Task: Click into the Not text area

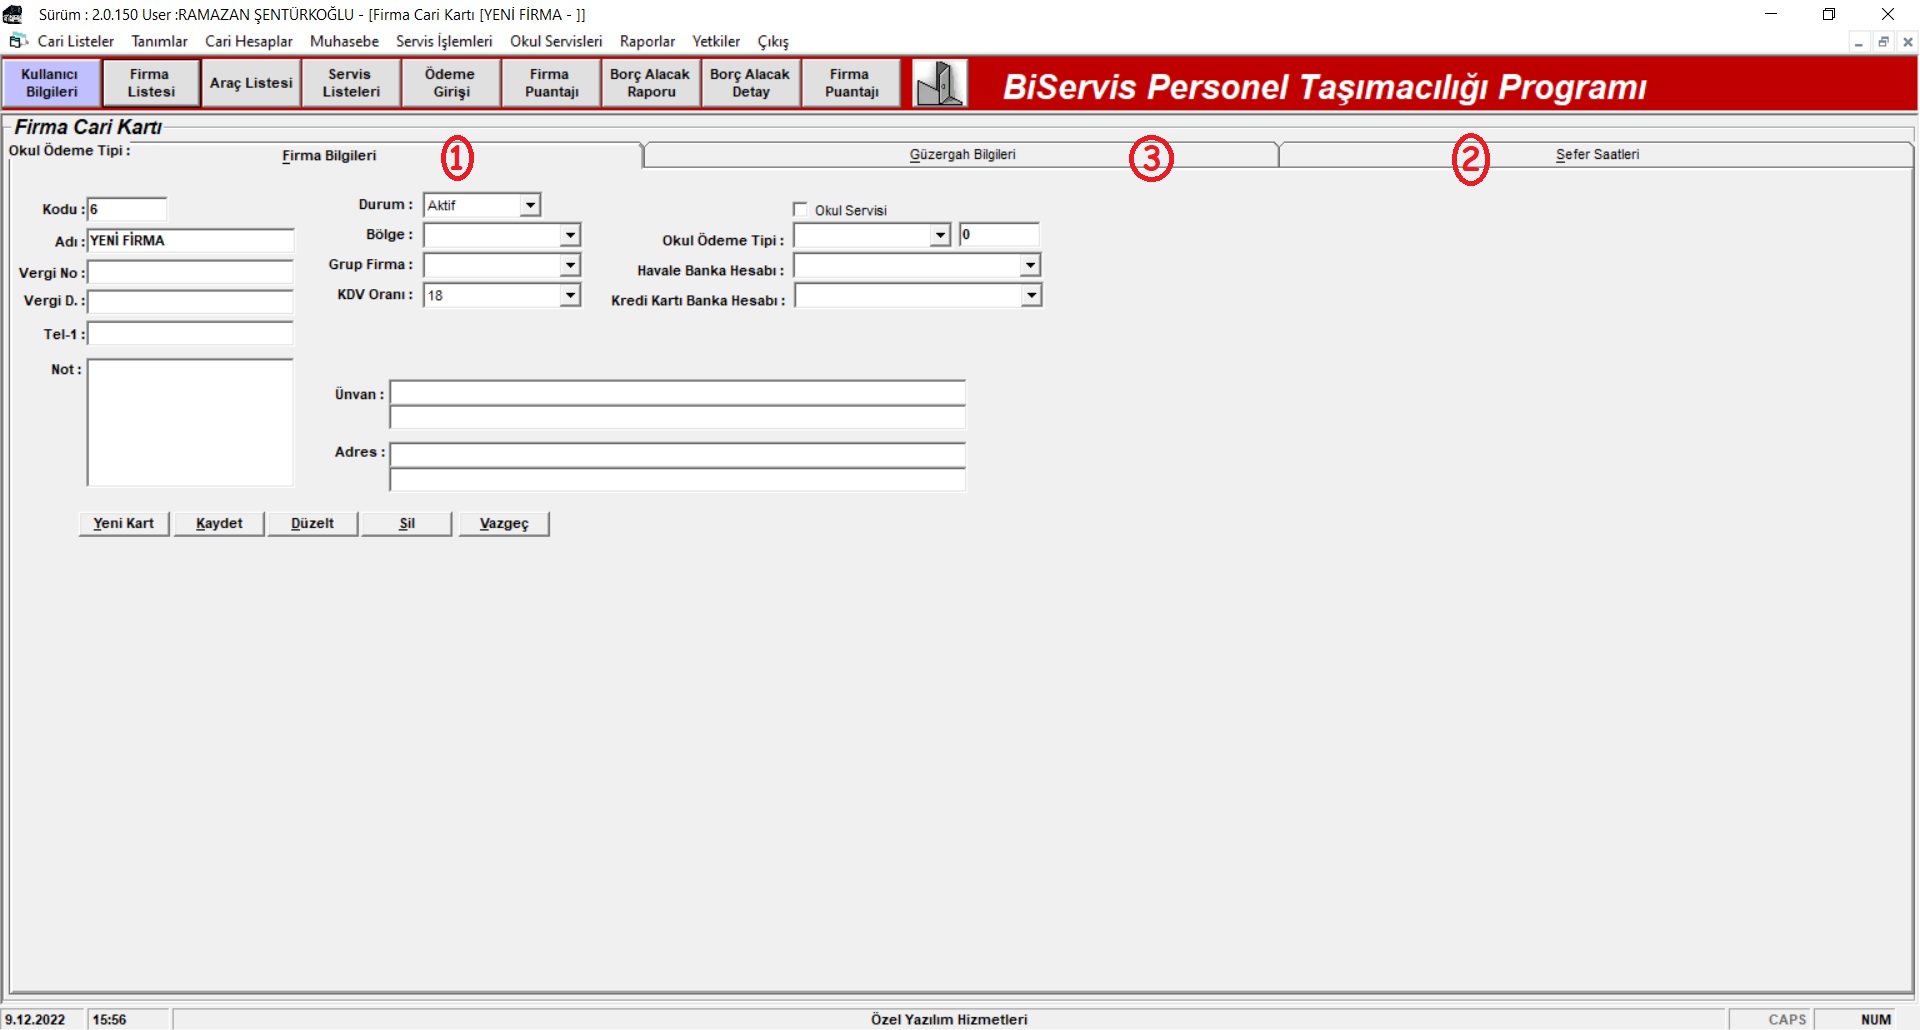Action: (x=190, y=422)
